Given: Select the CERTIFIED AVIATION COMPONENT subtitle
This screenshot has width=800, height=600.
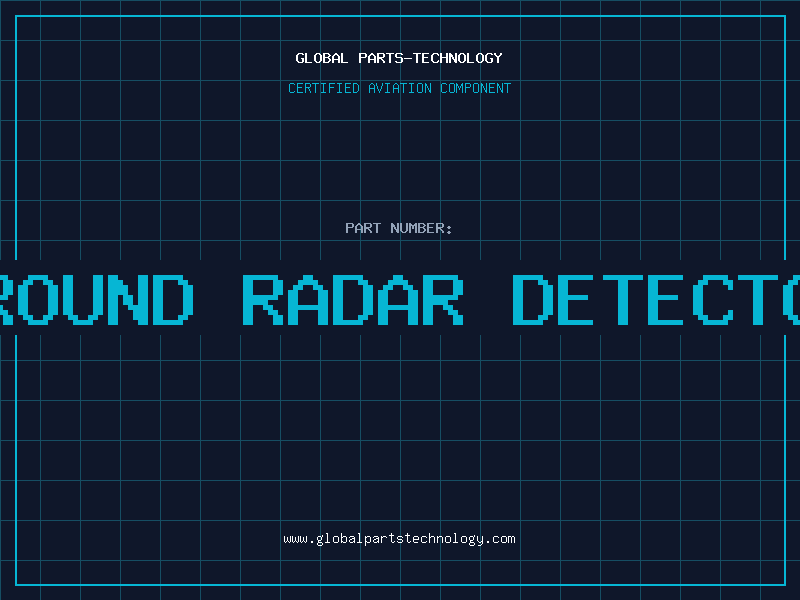Looking at the screenshot, I should pyautogui.click(x=399, y=88).
